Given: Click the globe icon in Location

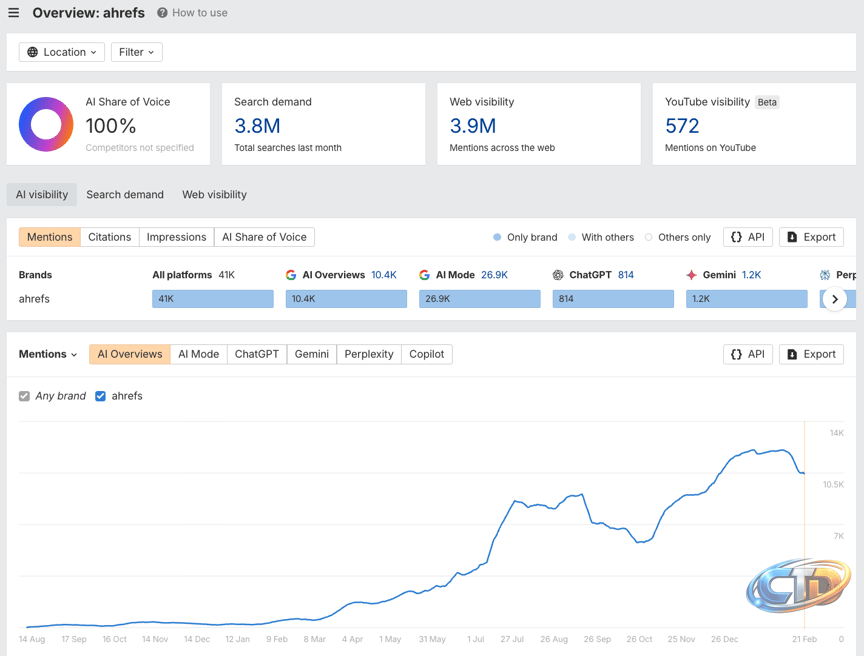Looking at the screenshot, I should (33, 52).
